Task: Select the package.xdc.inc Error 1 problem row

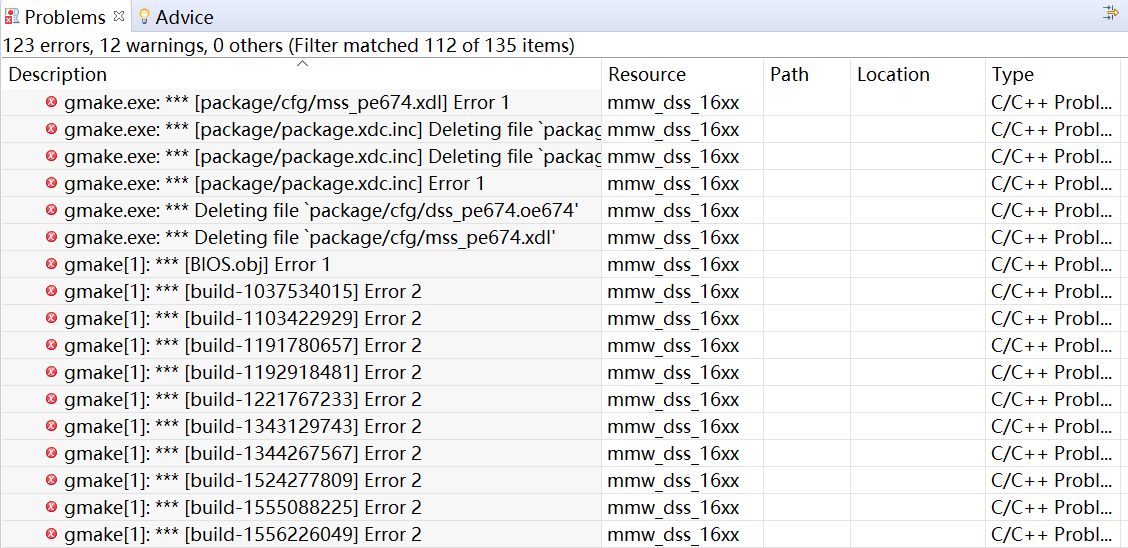Action: [x=274, y=183]
